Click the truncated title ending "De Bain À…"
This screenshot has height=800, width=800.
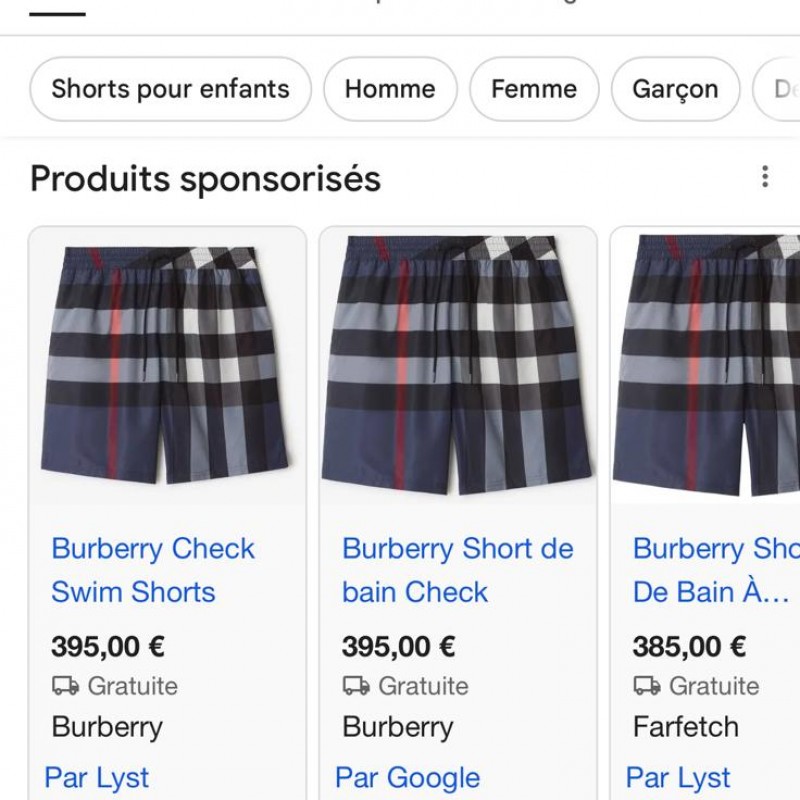point(712,592)
